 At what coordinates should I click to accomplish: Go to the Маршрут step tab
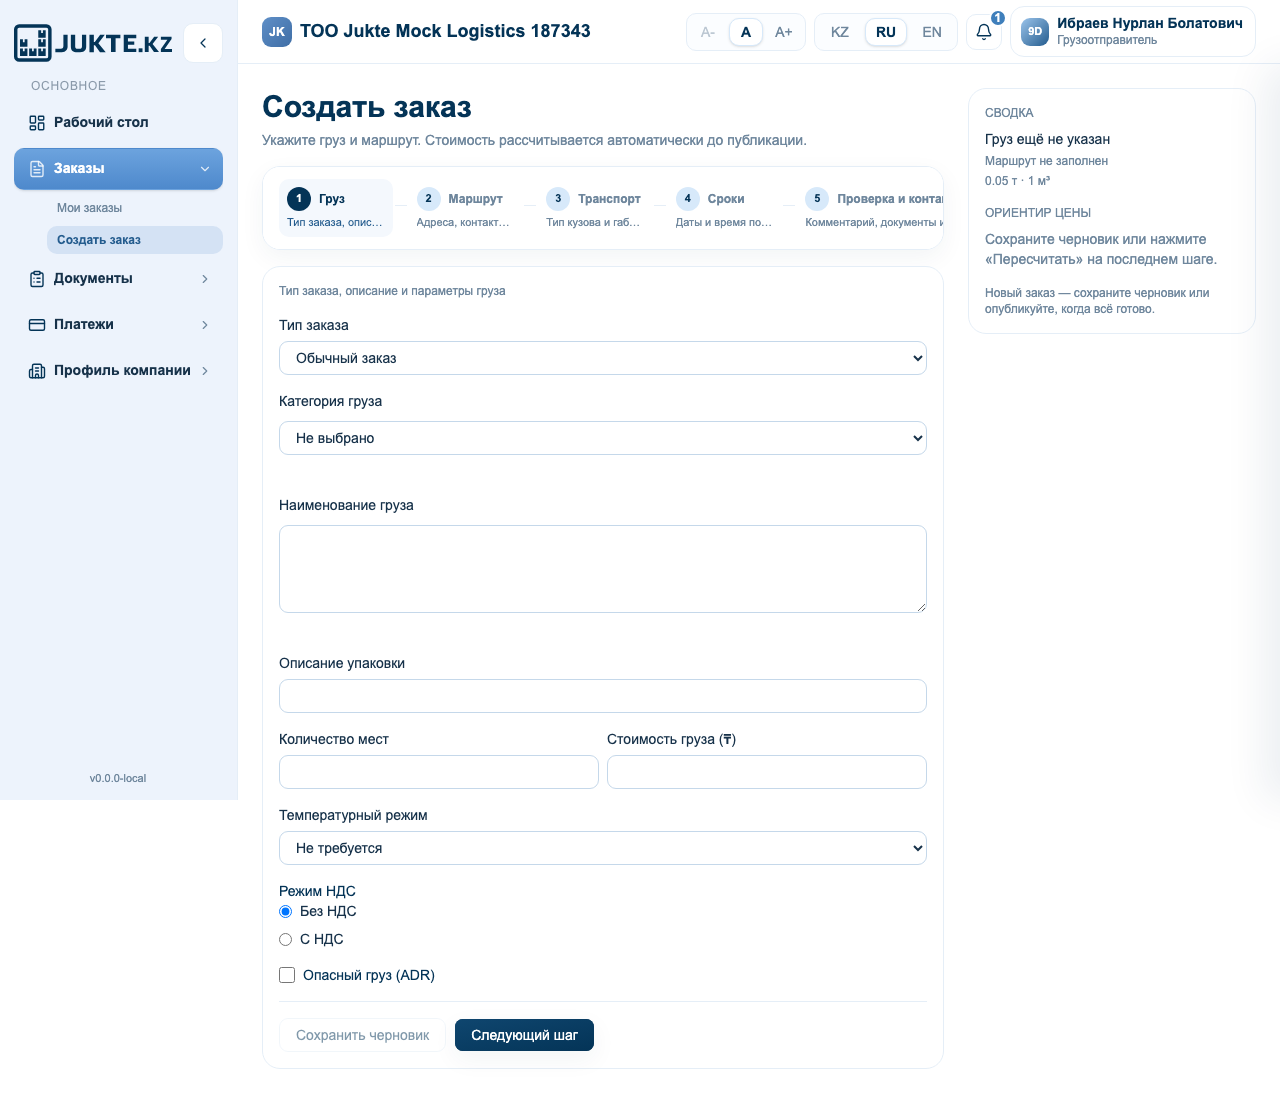[464, 208]
